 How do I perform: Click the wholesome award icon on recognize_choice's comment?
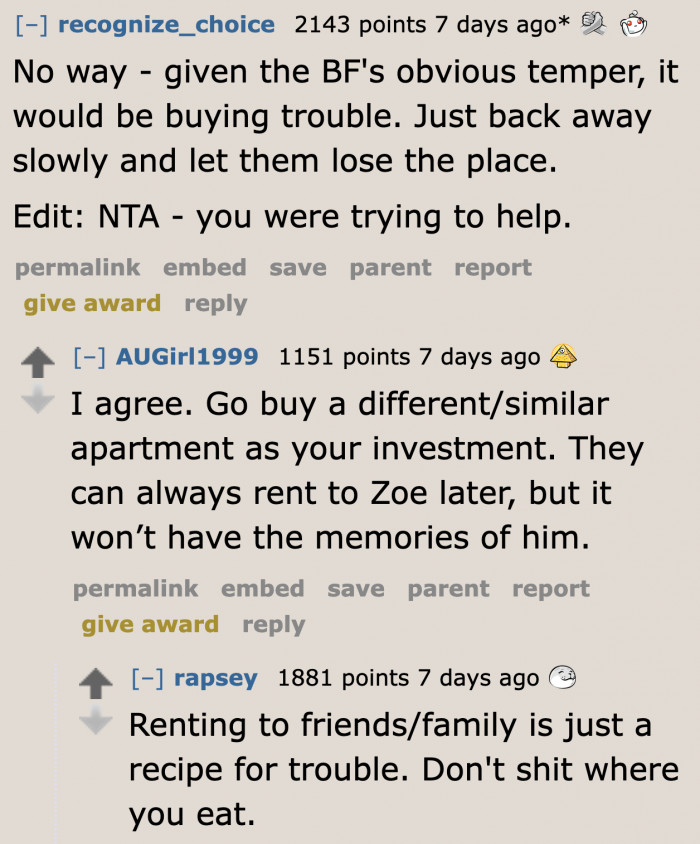(x=592, y=24)
